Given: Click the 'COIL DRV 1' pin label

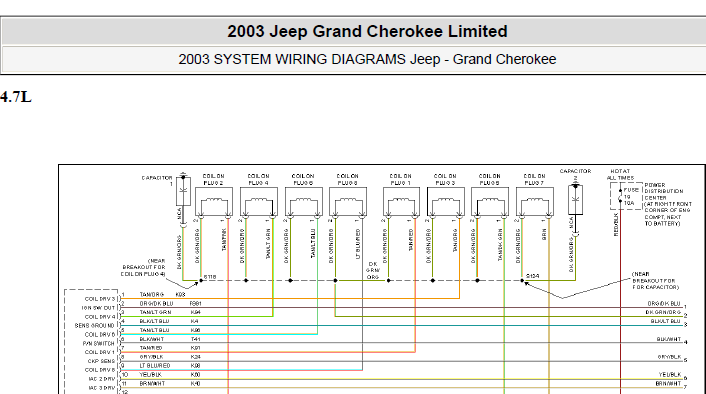Looking at the screenshot, I should pyautogui.click(x=100, y=352).
